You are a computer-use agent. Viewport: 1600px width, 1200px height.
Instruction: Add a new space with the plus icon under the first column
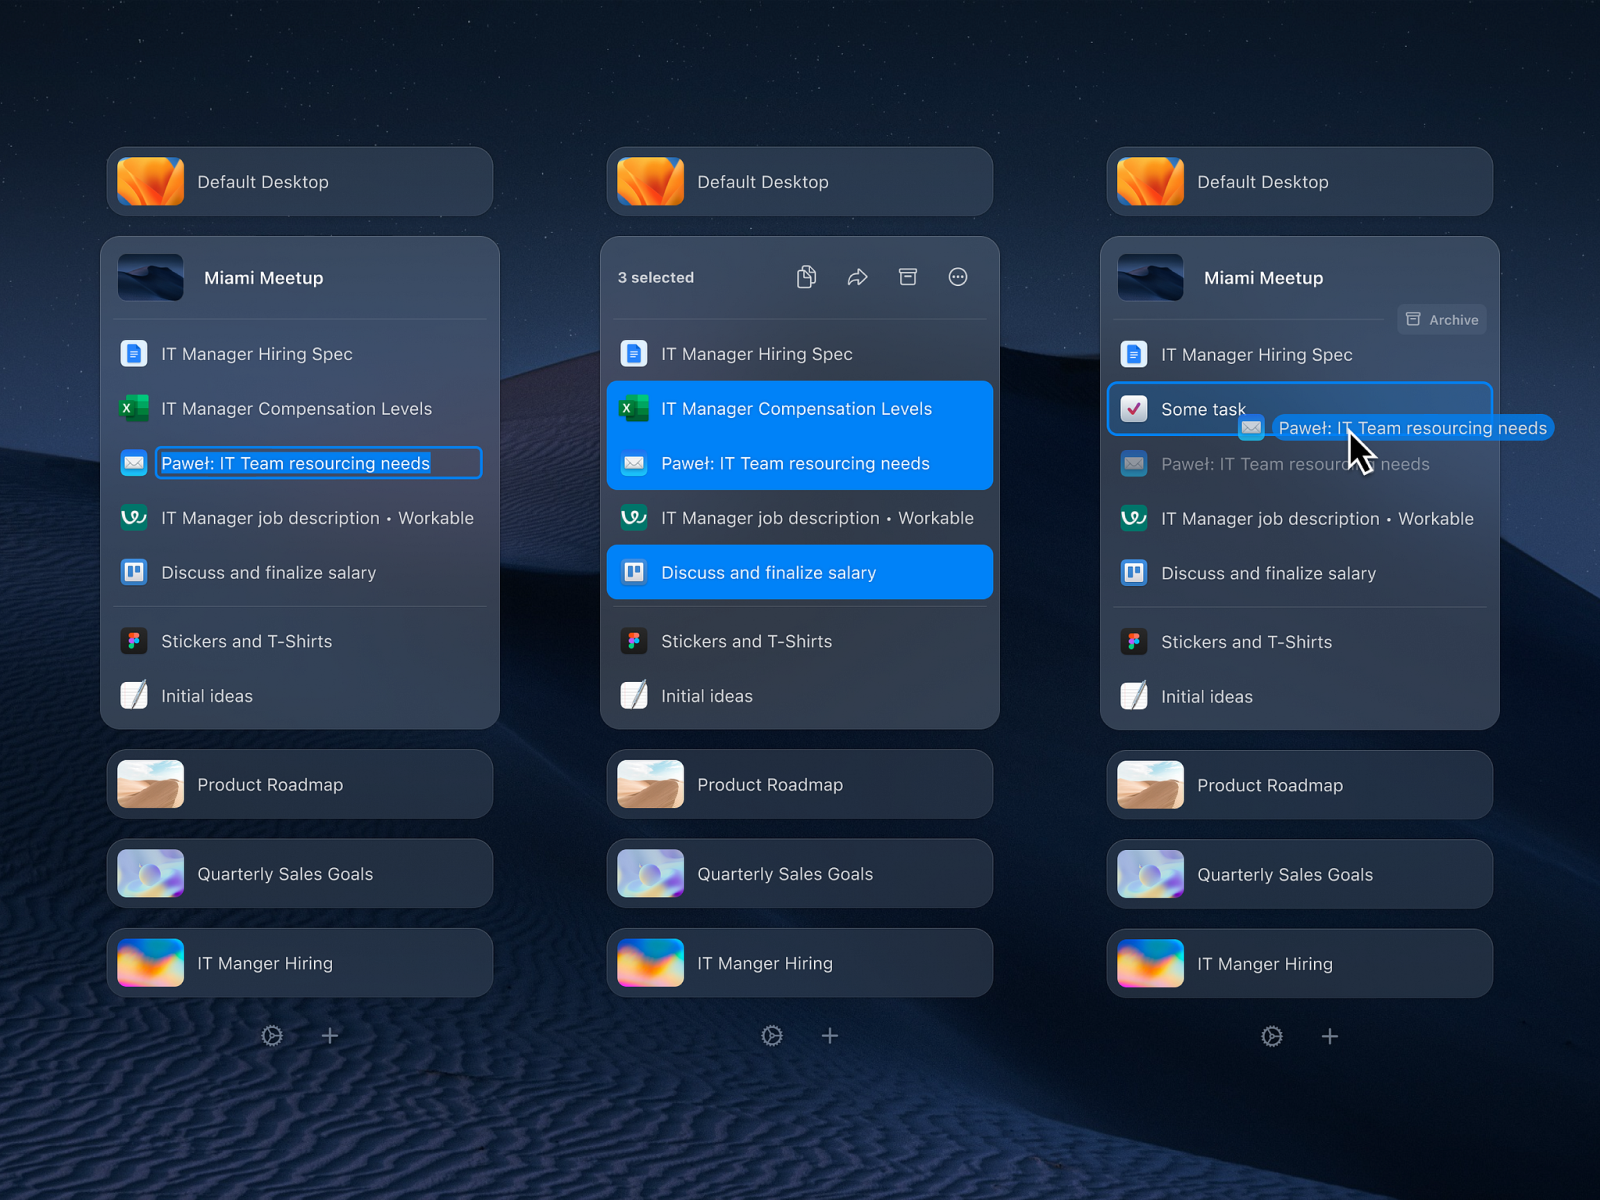click(330, 1036)
